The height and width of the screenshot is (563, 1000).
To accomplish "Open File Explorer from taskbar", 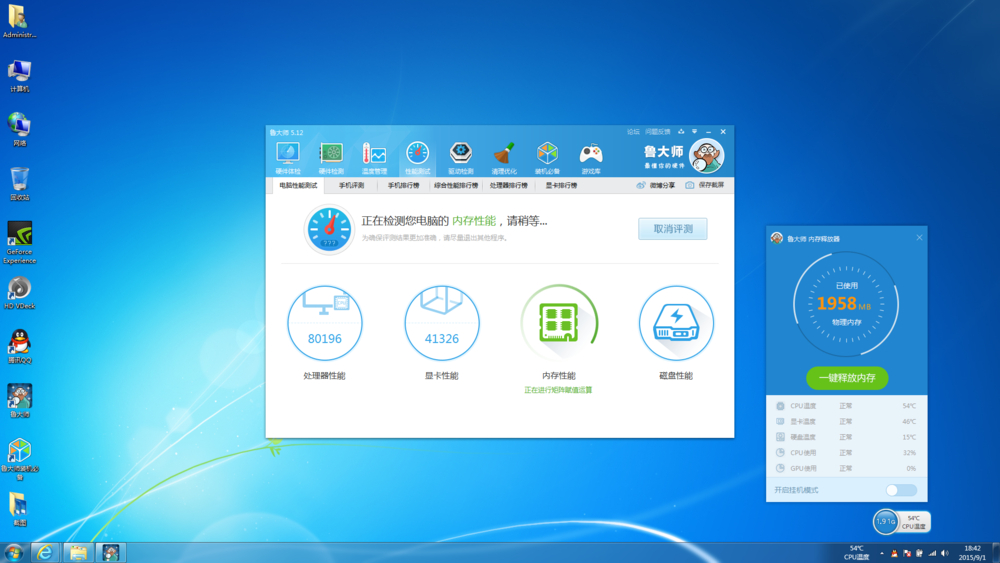I will point(78,552).
